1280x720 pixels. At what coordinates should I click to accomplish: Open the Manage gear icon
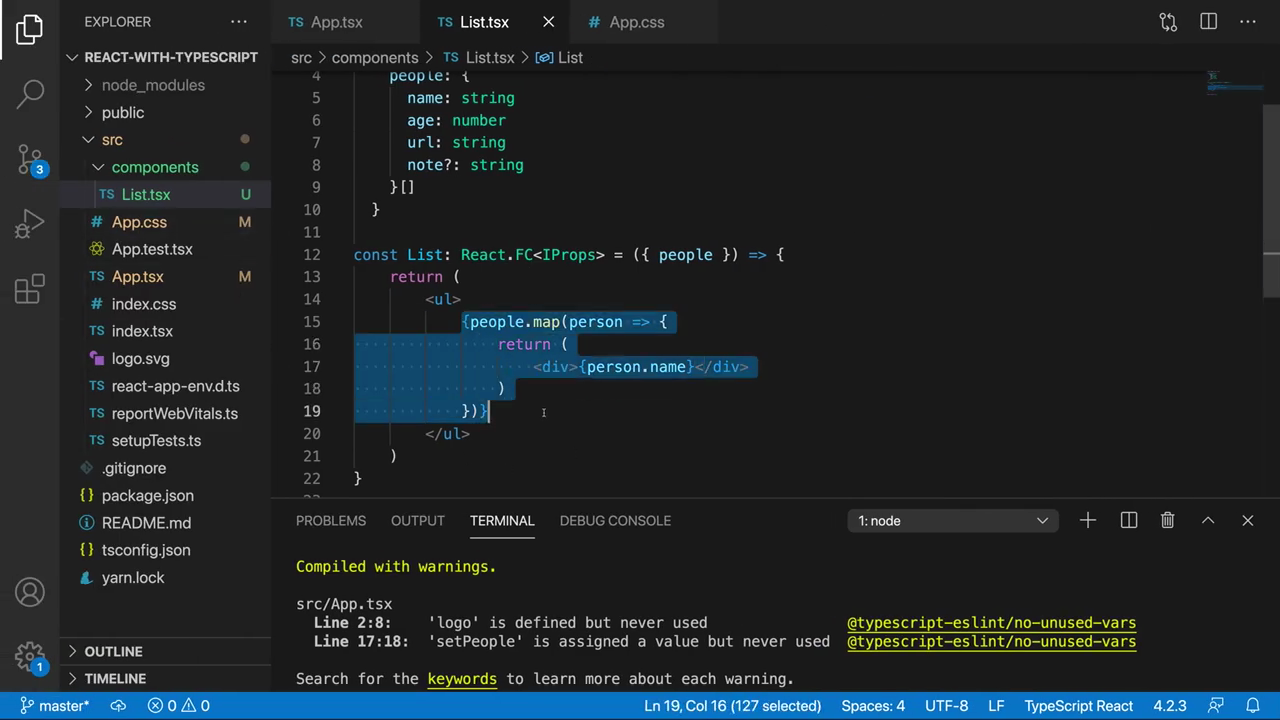pos(30,657)
